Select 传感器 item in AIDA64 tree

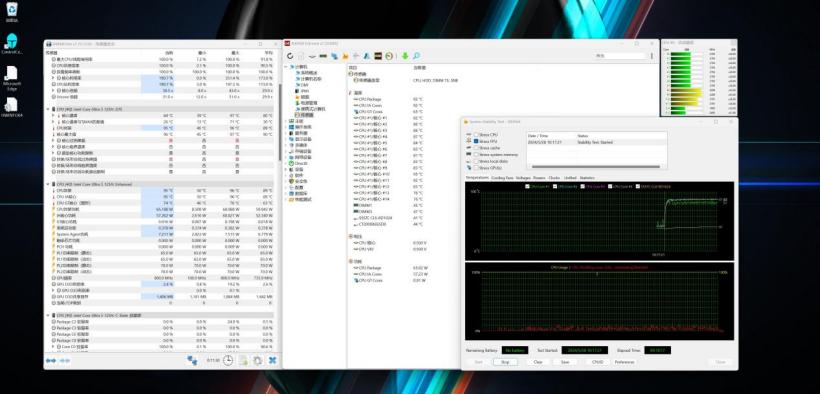point(305,115)
